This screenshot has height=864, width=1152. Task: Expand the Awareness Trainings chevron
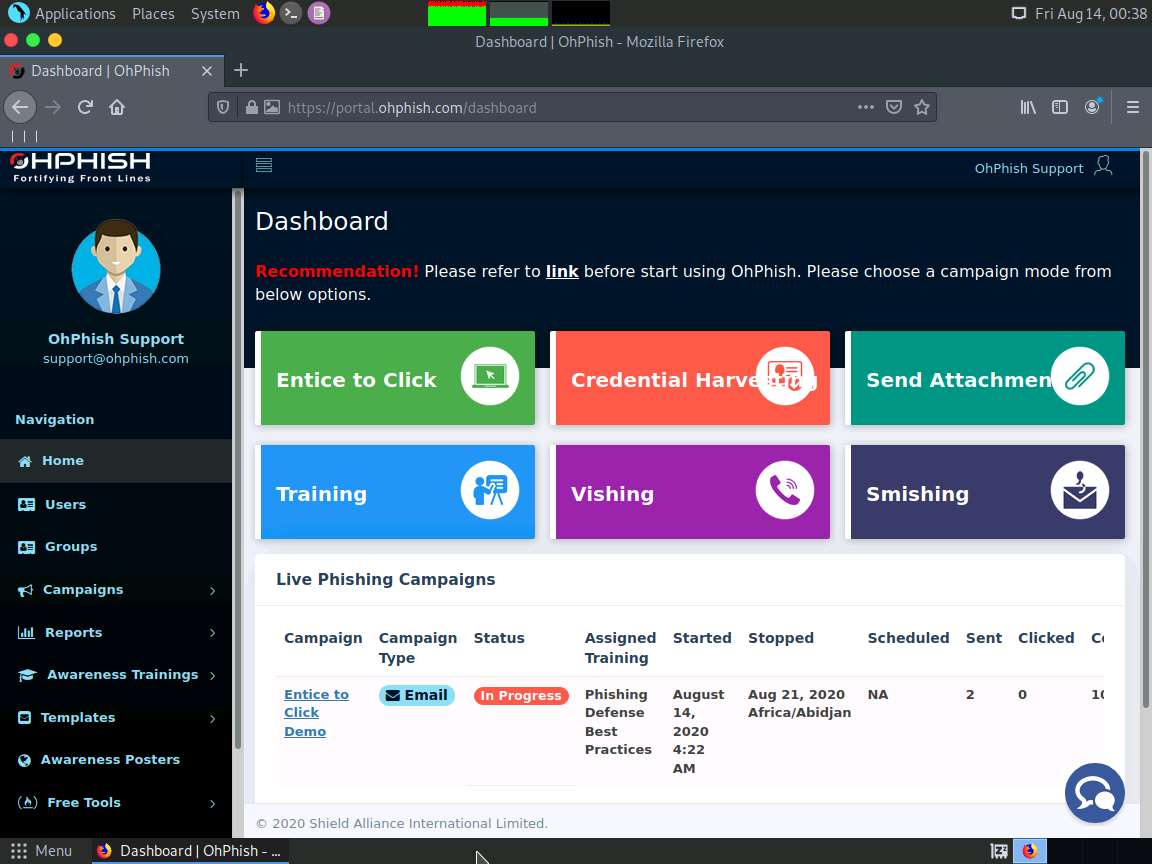point(212,675)
